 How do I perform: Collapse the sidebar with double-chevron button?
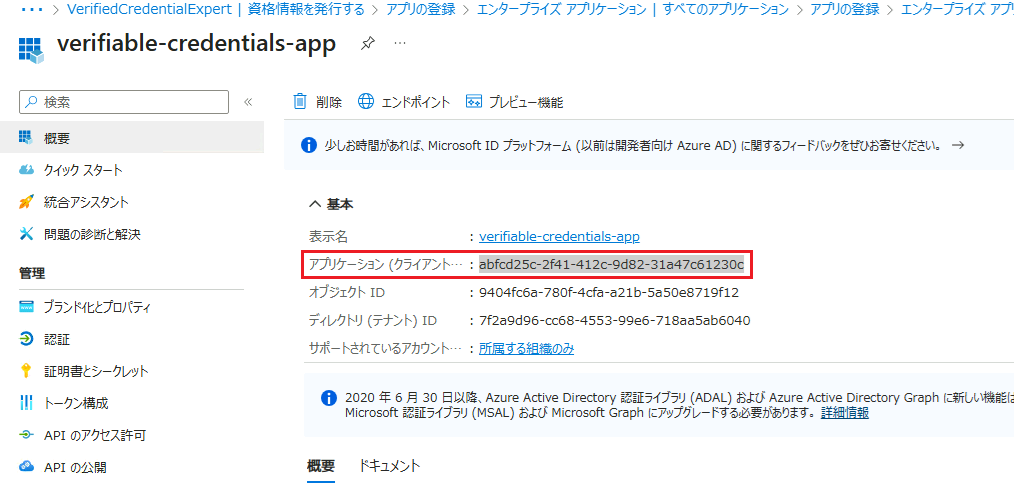[248, 102]
